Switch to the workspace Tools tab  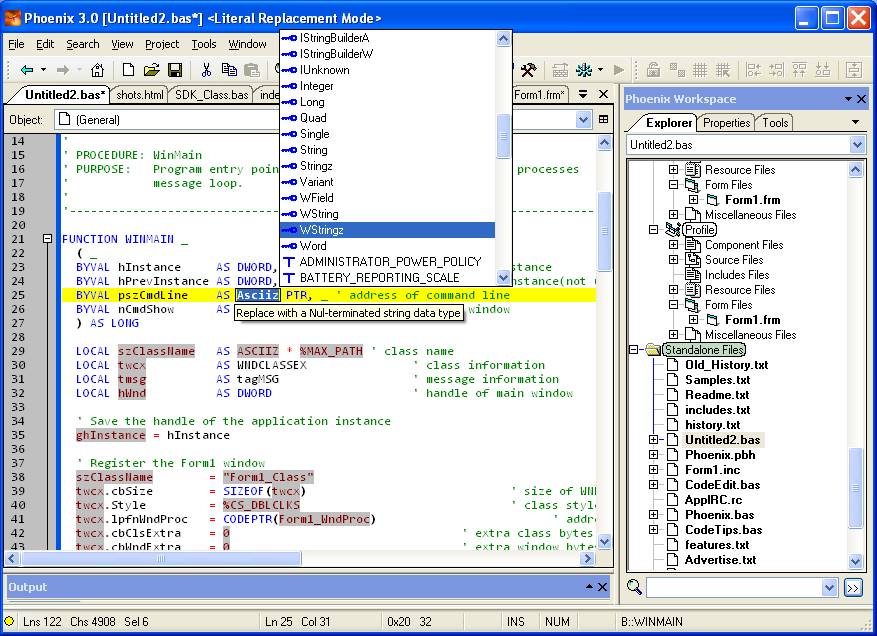click(775, 123)
